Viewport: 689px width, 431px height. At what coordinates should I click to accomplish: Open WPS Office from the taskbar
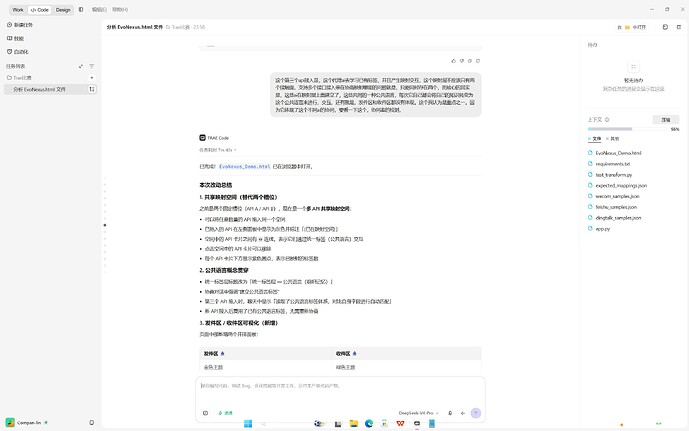click(x=400, y=424)
